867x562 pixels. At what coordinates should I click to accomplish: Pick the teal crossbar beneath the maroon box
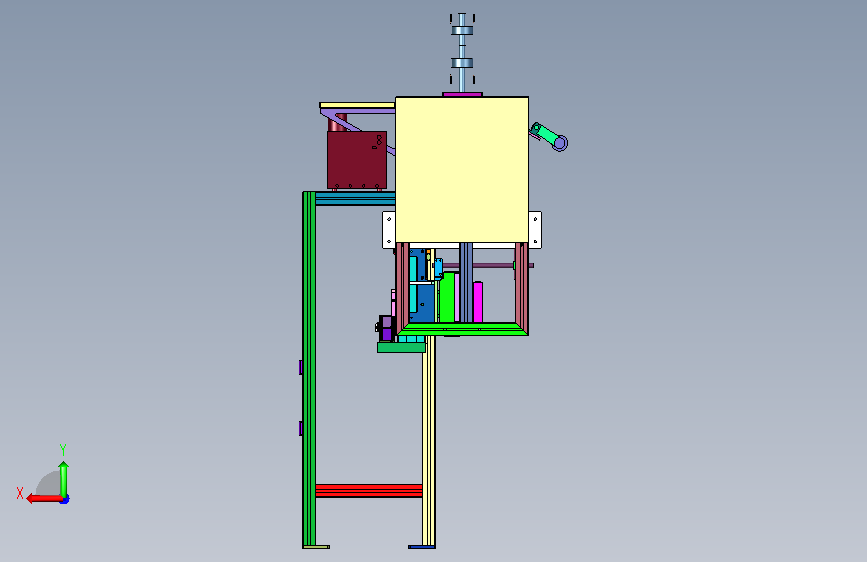click(x=356, y=199)
